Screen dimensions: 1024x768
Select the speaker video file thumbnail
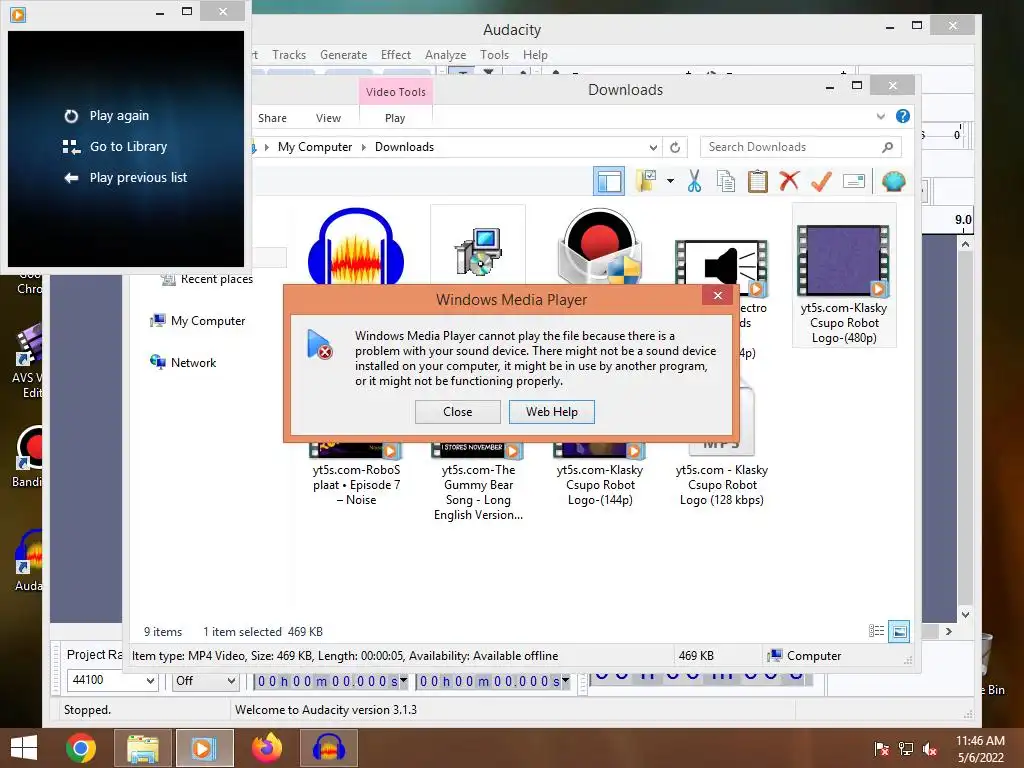tap(721, 264)
